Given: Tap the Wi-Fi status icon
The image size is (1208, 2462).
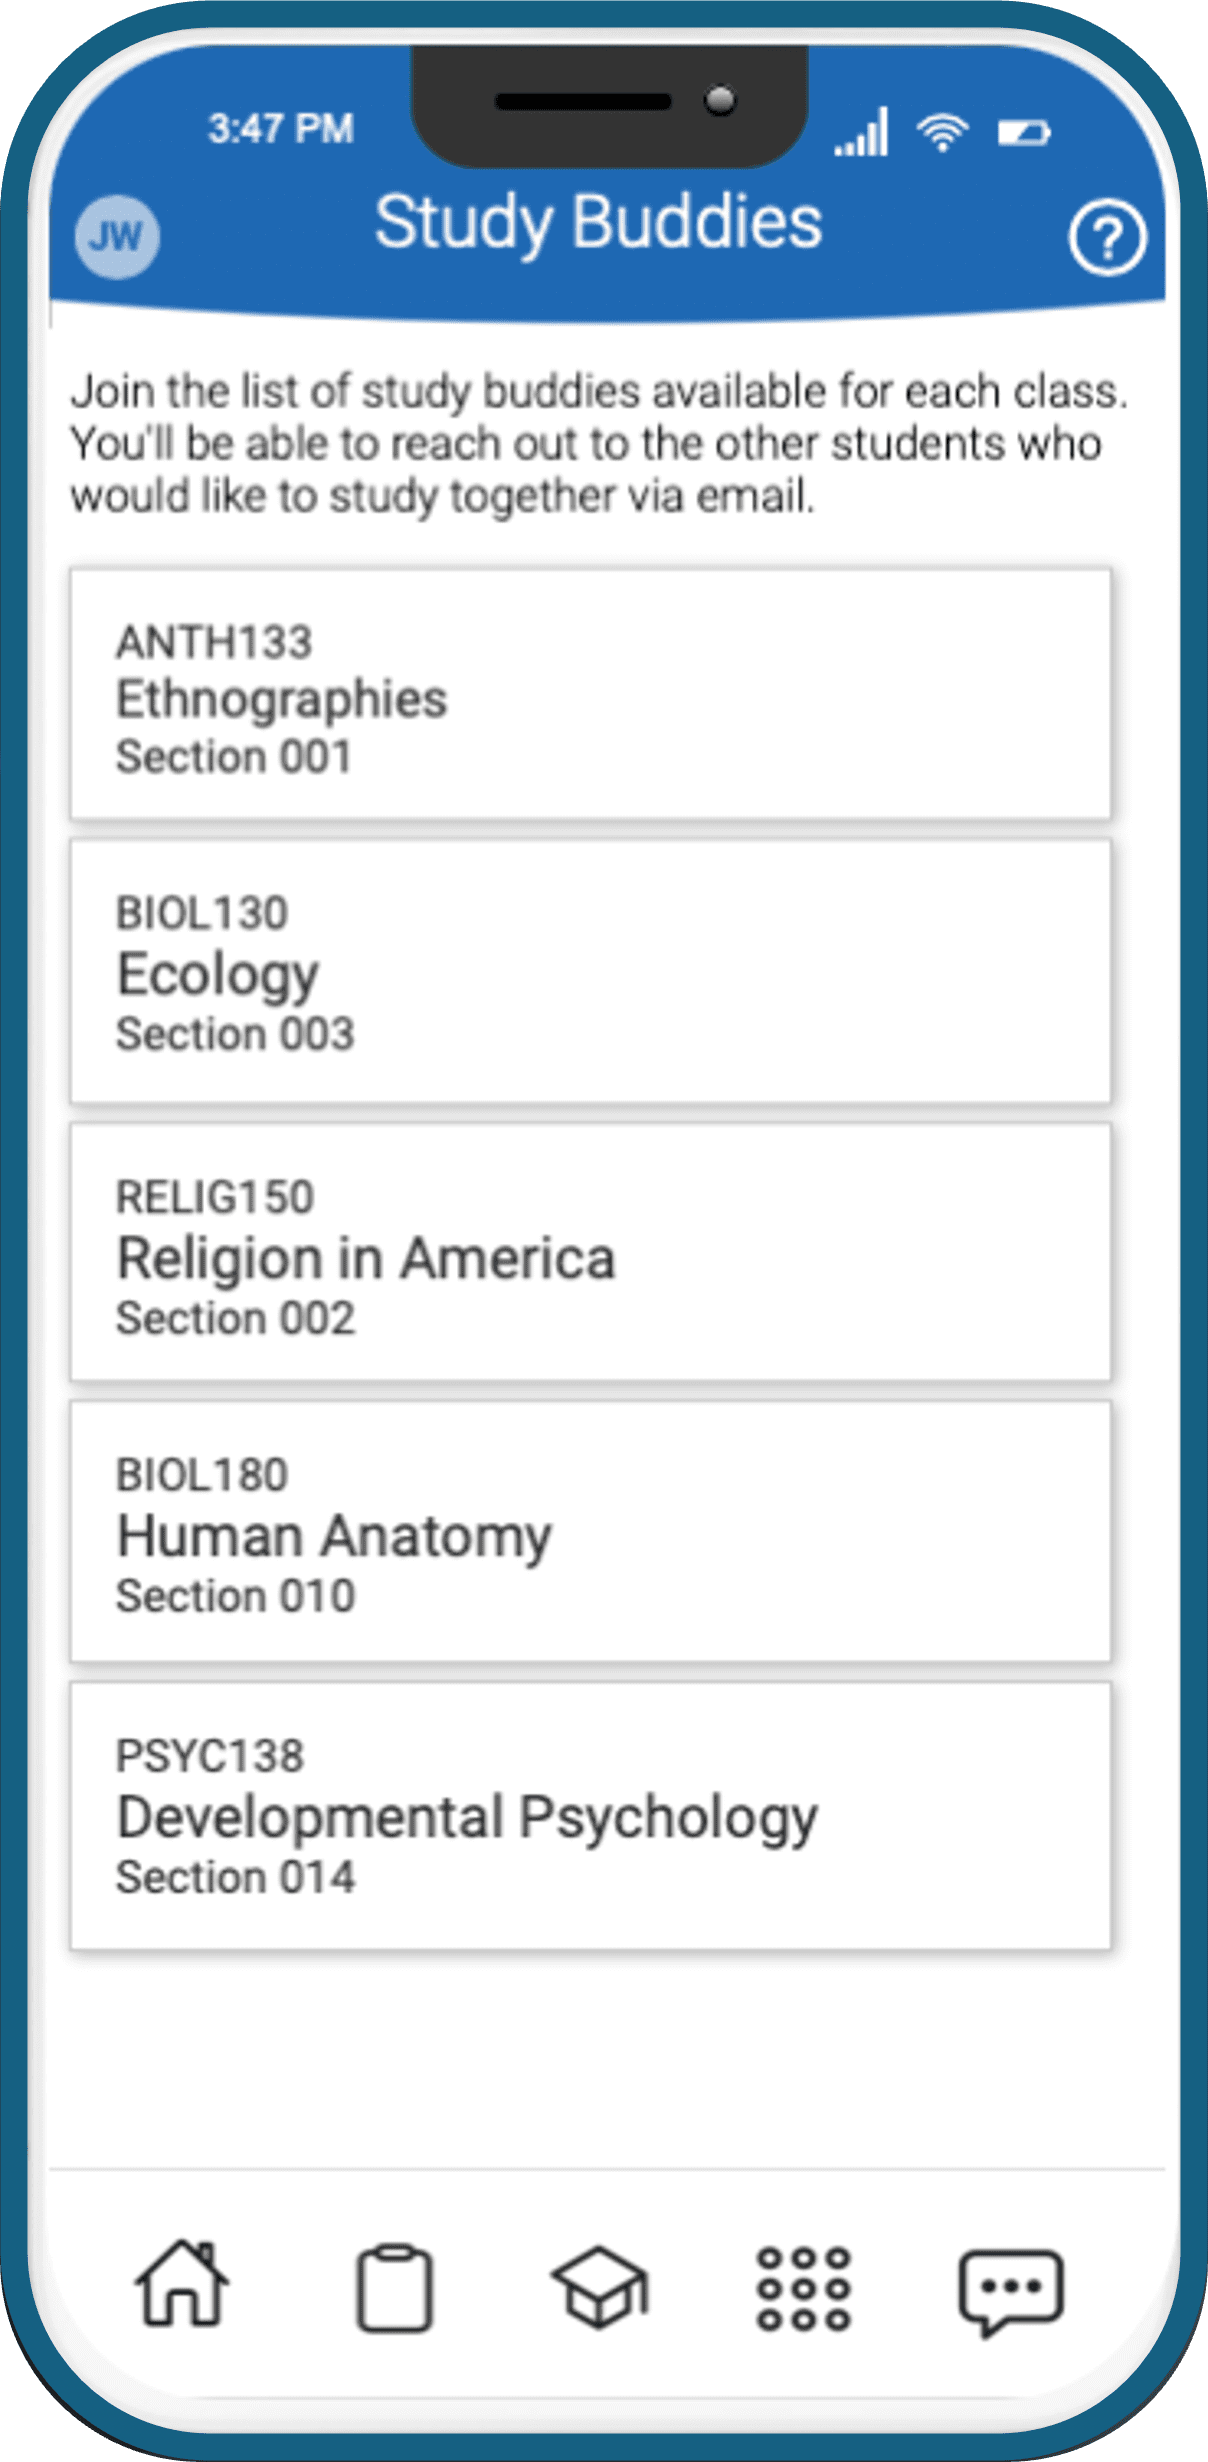Looking at the screenshot, I should point(943,132).
